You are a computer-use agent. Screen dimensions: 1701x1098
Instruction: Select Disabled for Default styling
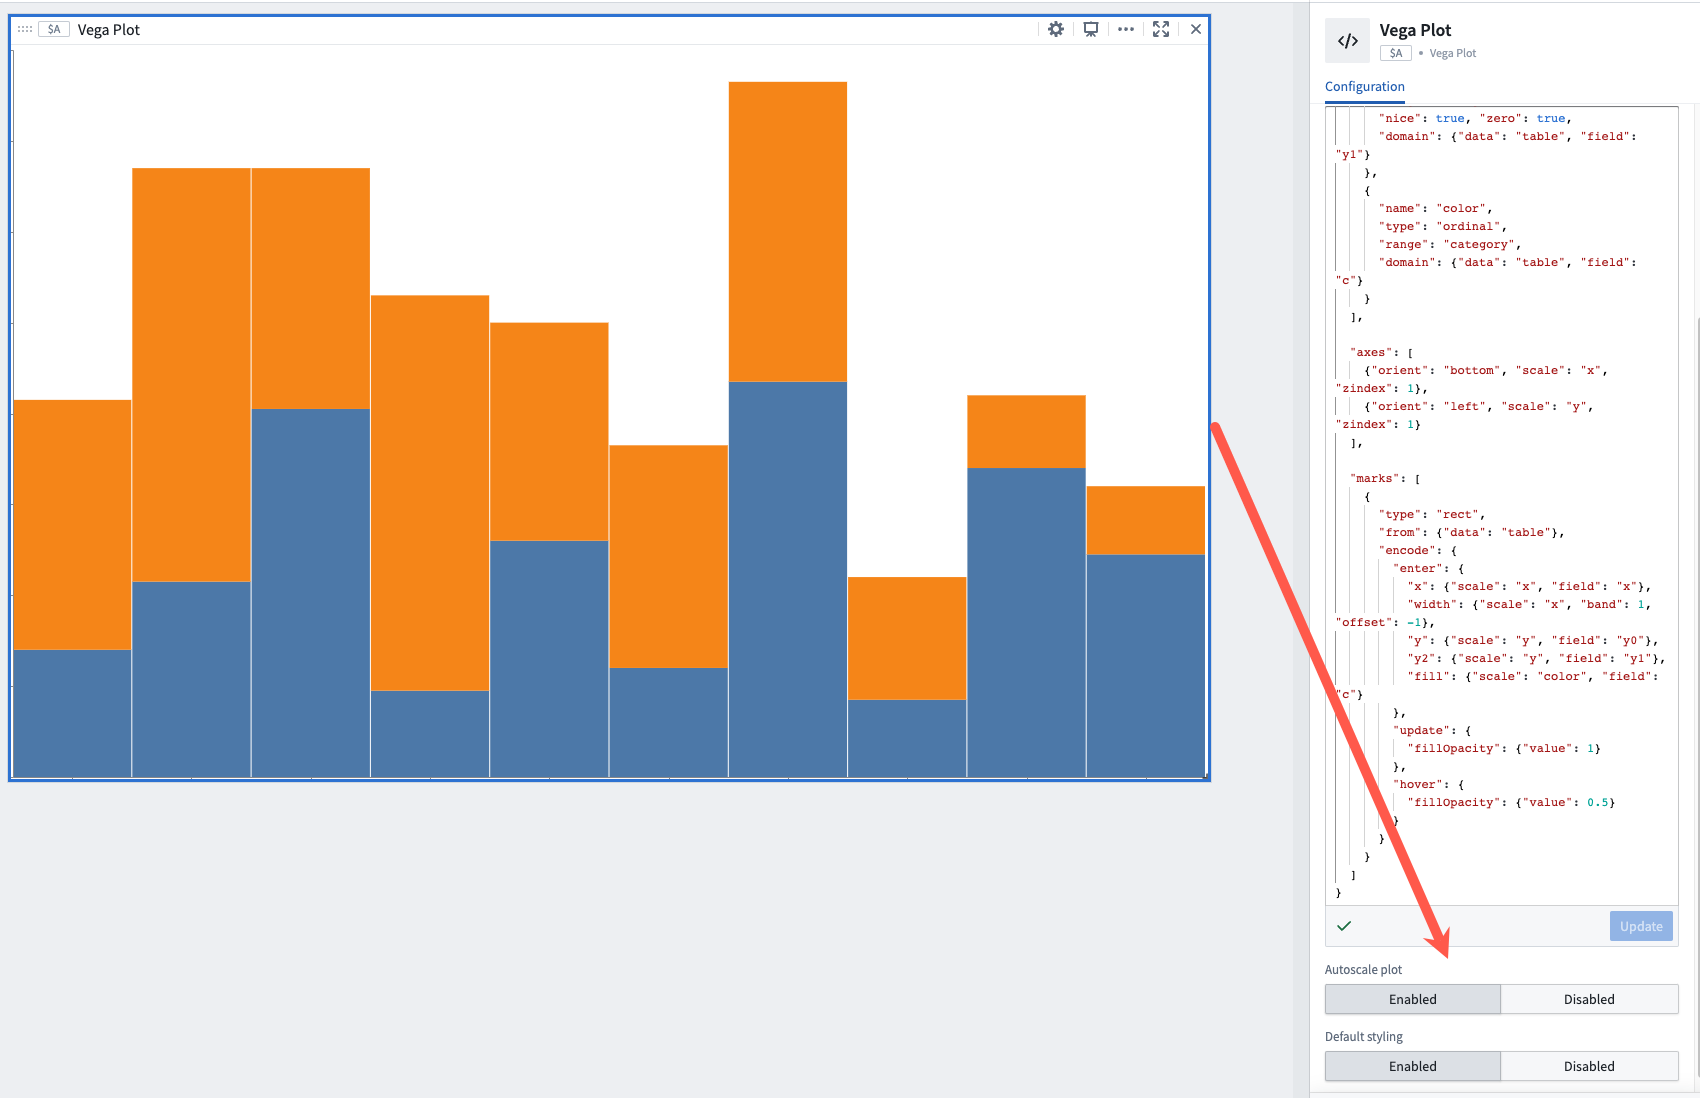coord(1589,1066)
